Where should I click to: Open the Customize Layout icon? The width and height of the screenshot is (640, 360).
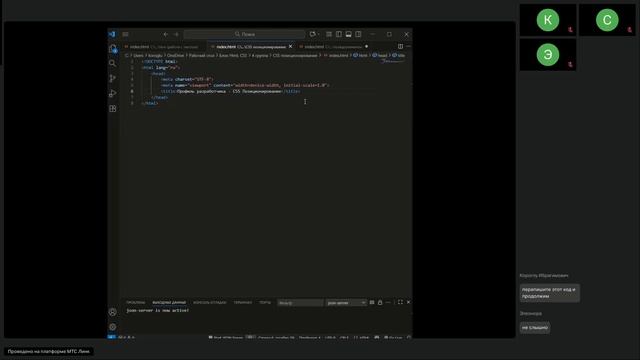click(329, 34)
